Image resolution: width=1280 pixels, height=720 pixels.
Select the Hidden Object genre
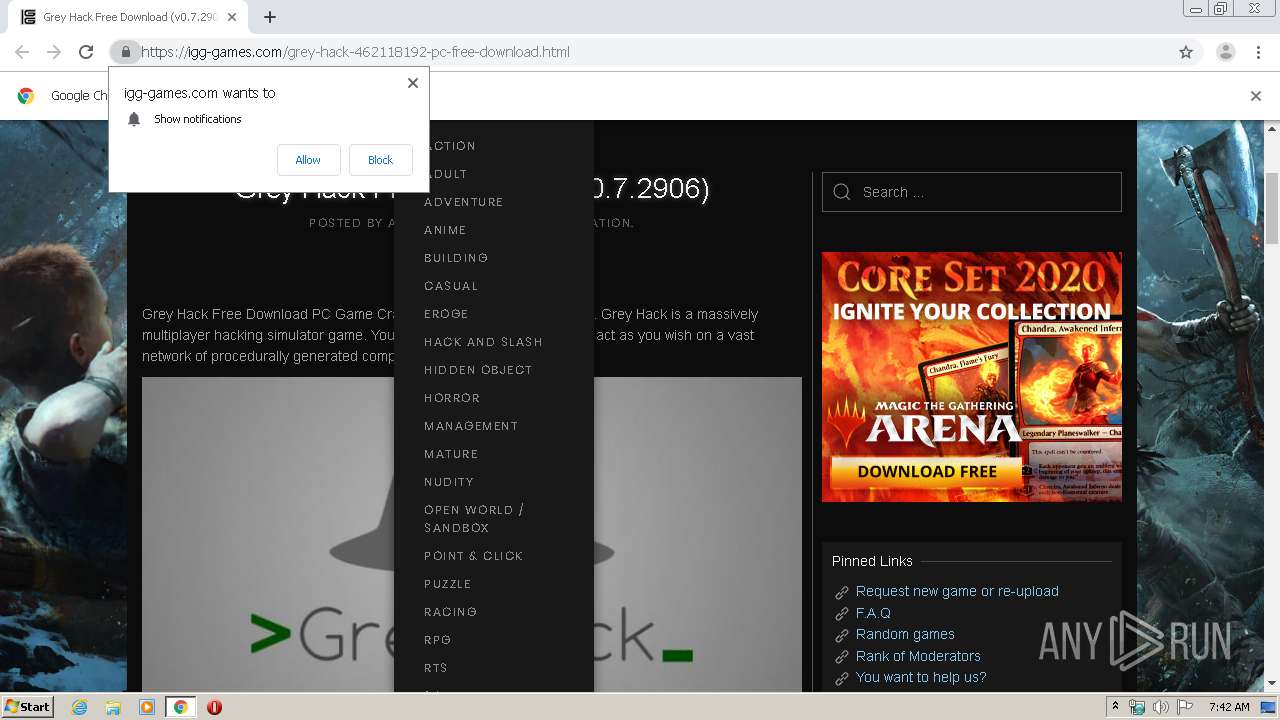(x=478, y=370)
